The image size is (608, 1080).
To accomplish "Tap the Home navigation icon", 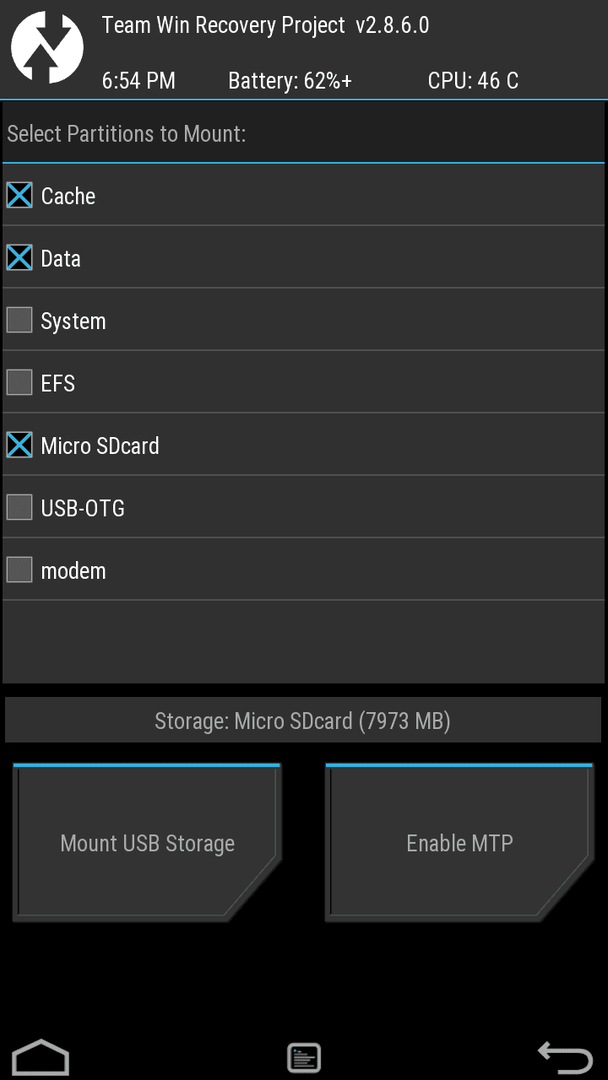I will 41,1056.
